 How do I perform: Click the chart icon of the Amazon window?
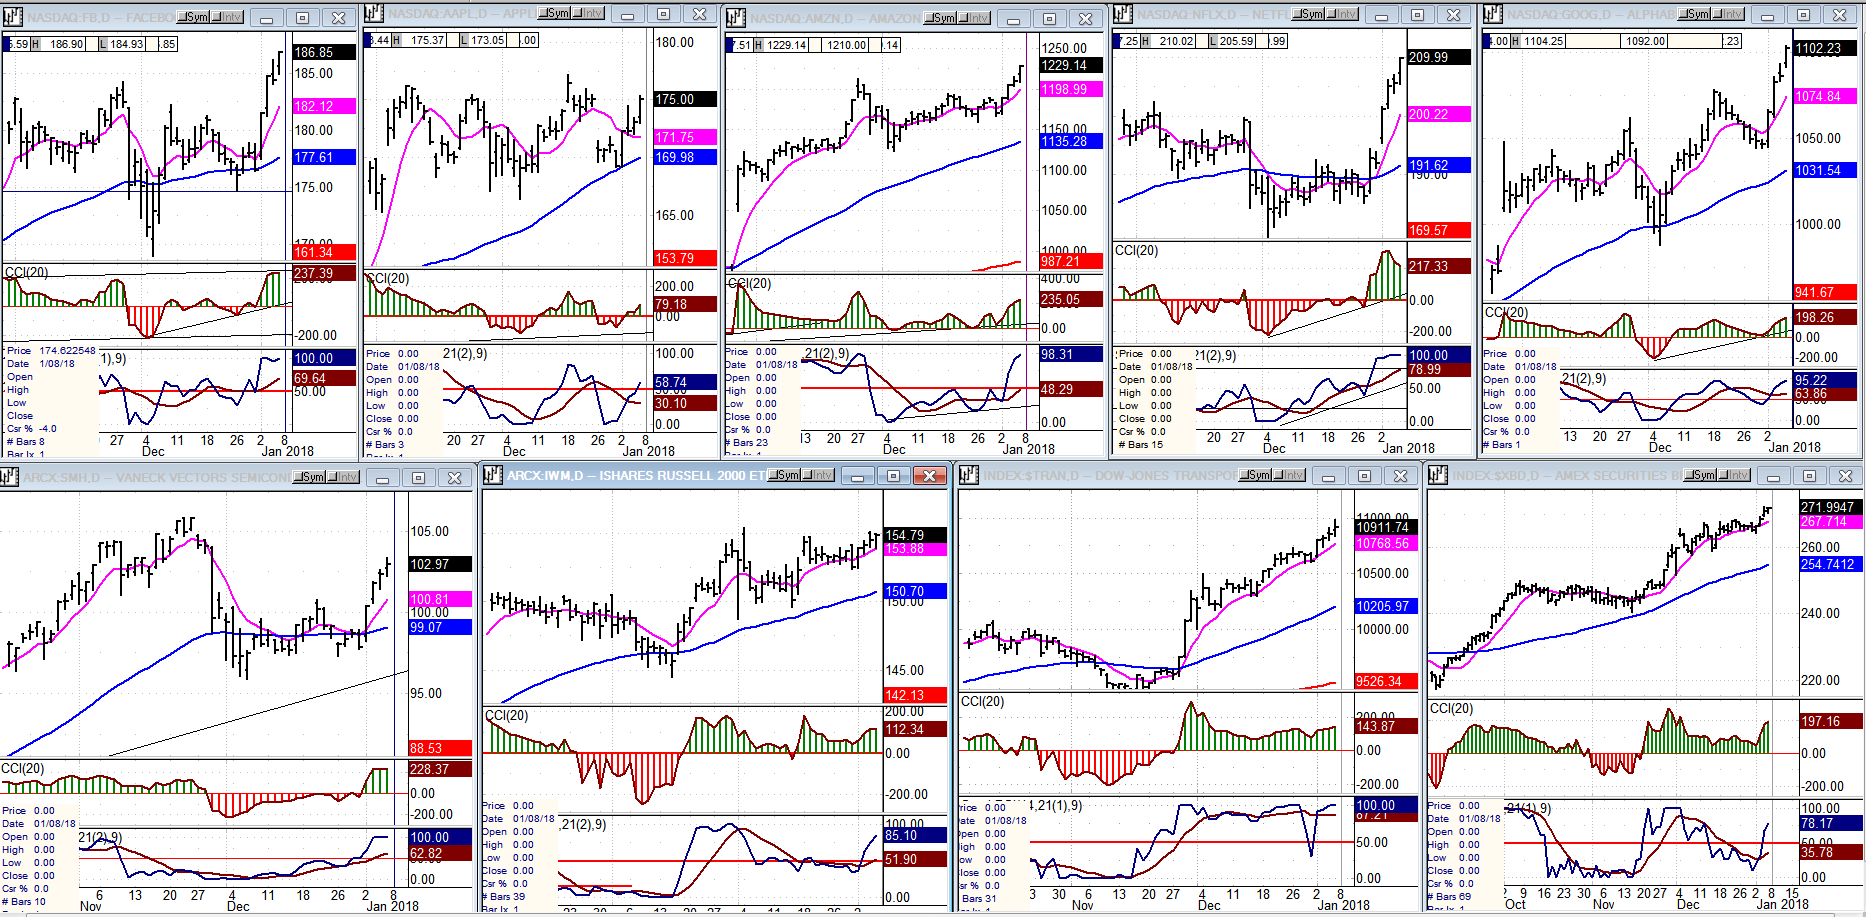coord(735,17)
